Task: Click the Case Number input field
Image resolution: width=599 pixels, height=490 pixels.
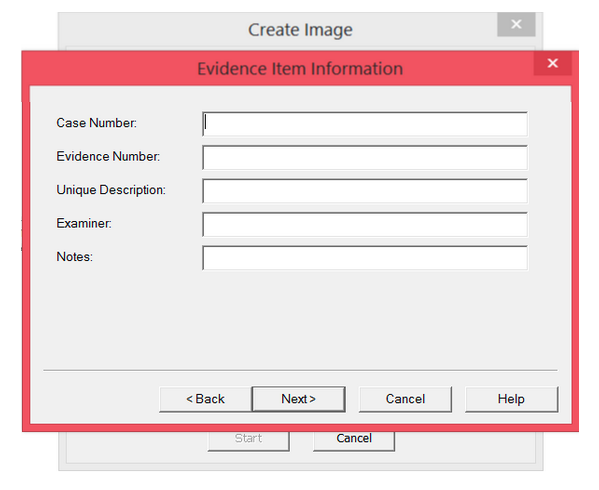Action: [x=365, y=124]
